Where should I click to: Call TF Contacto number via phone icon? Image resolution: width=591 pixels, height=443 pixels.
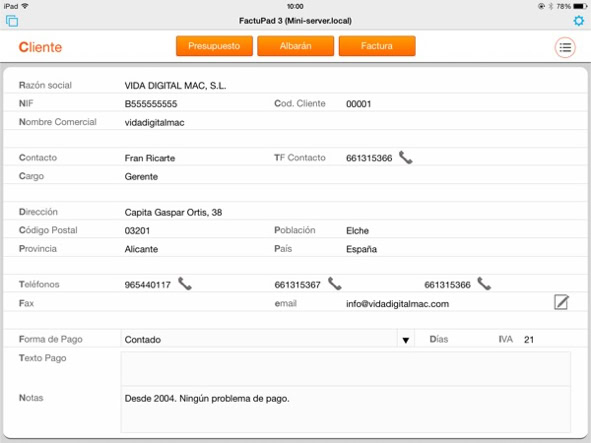point(406,158)
